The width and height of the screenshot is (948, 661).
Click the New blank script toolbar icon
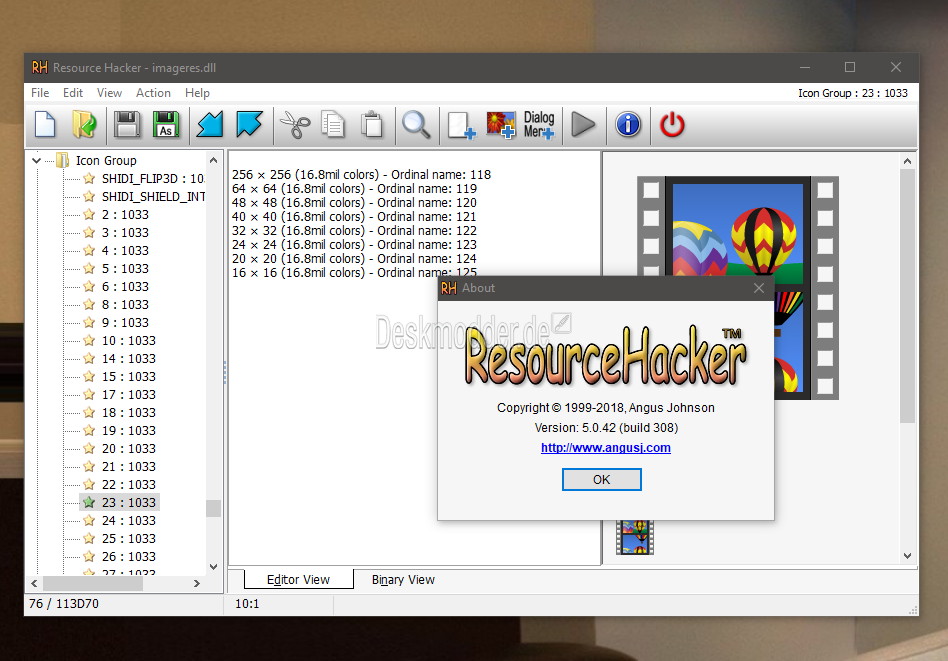(45, 125)
